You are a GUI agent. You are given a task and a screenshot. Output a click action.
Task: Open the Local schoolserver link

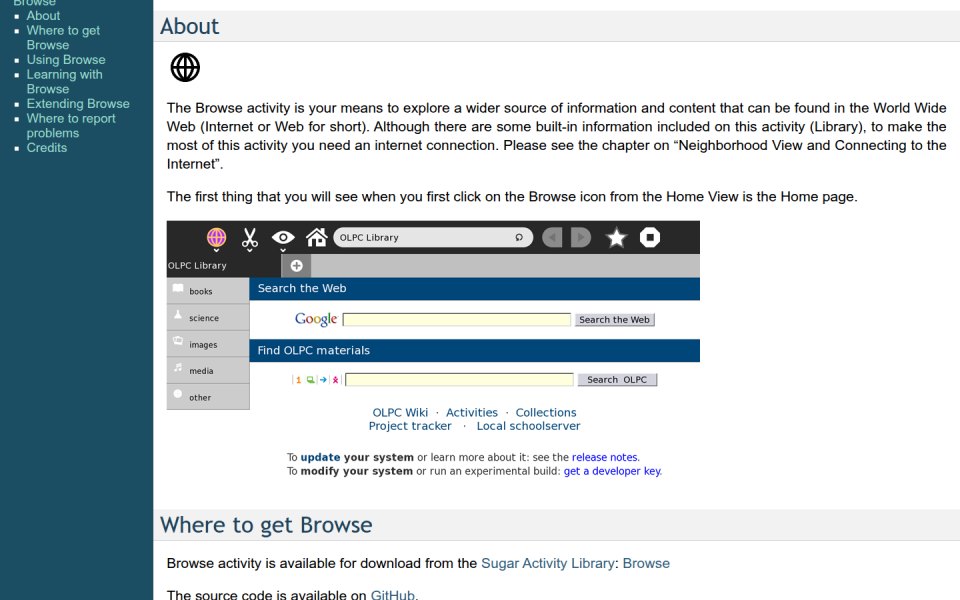528,426
